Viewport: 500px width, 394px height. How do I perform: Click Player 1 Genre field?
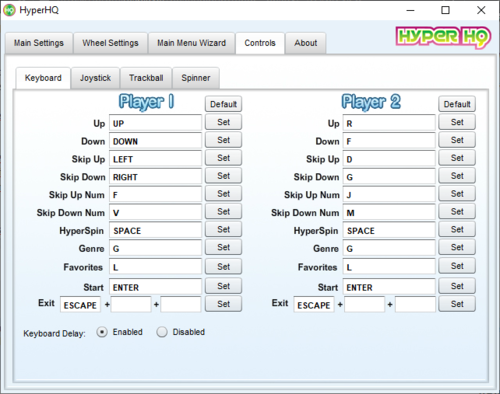click(x=155, y=248)
